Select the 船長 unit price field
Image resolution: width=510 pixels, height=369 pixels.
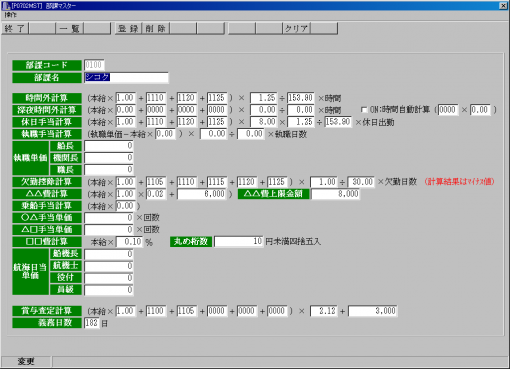[109, 146]
